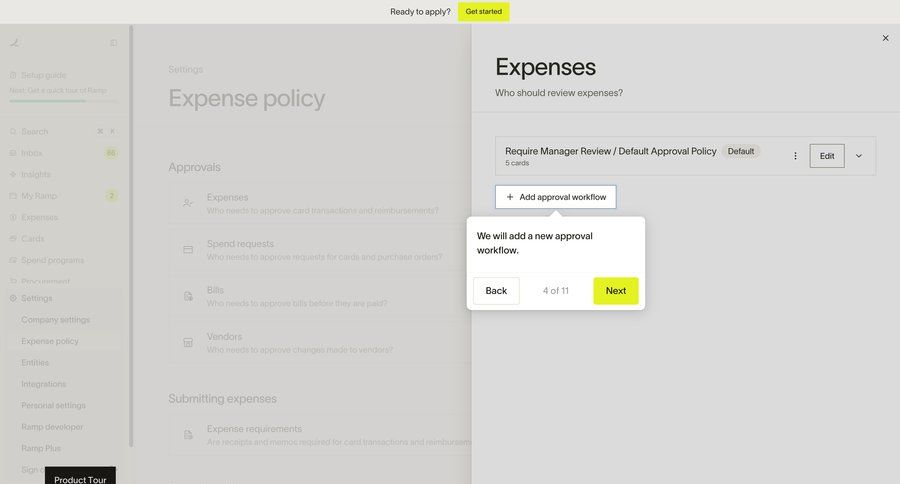The height and width of the screenshot is (484, 900).
Task: Click the Default badge on the approval policy
Action: coord(740,151)
